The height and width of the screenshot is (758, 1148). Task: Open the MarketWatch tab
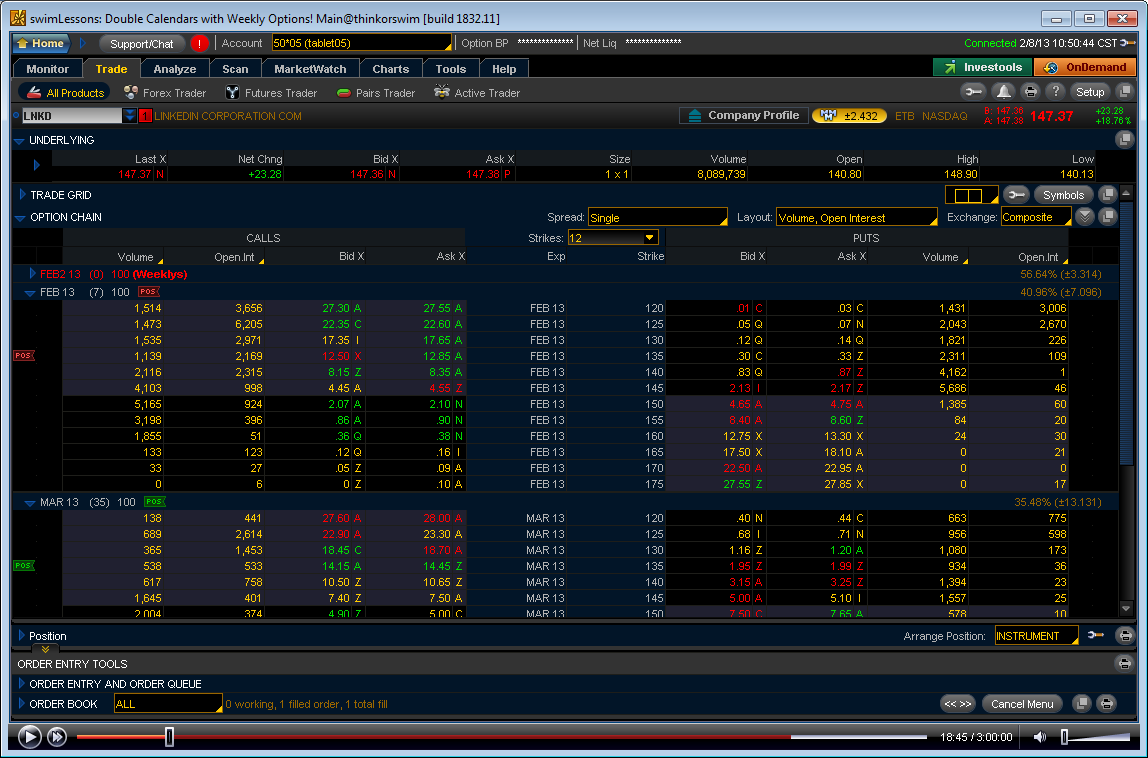(x=310, y=69)
